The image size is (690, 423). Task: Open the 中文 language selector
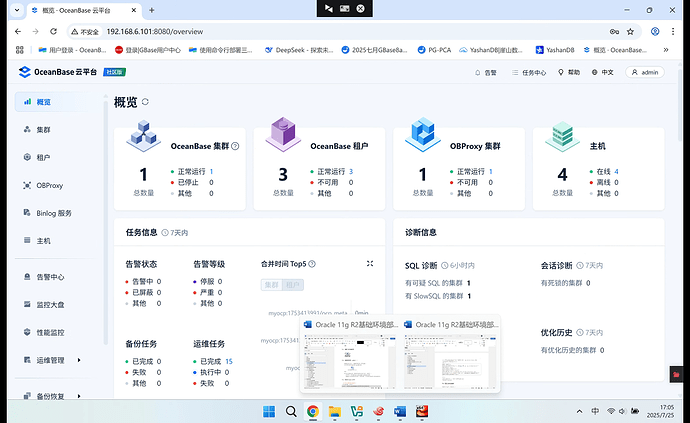(x=602, y=72)
